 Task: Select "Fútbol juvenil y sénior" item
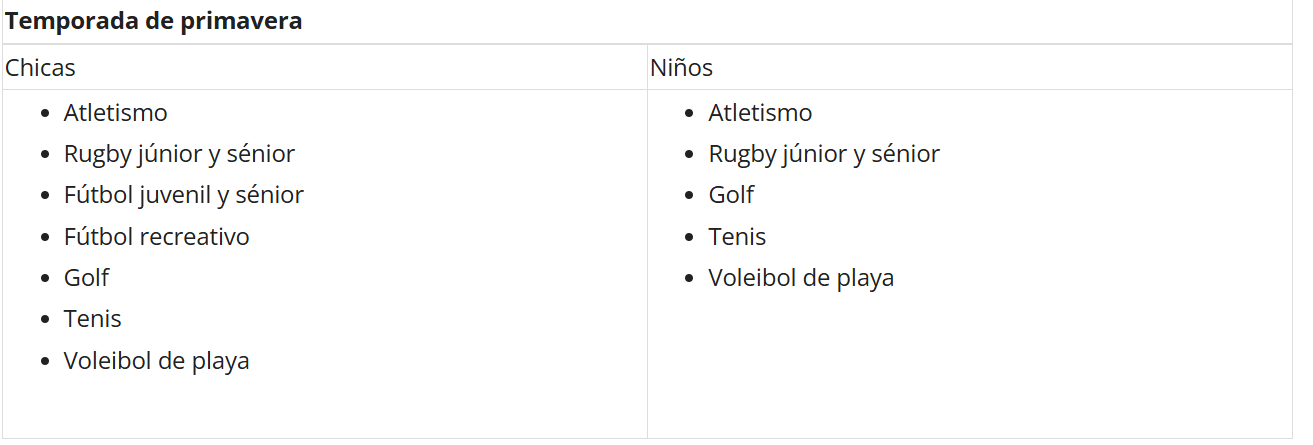(x=183, y=195)
